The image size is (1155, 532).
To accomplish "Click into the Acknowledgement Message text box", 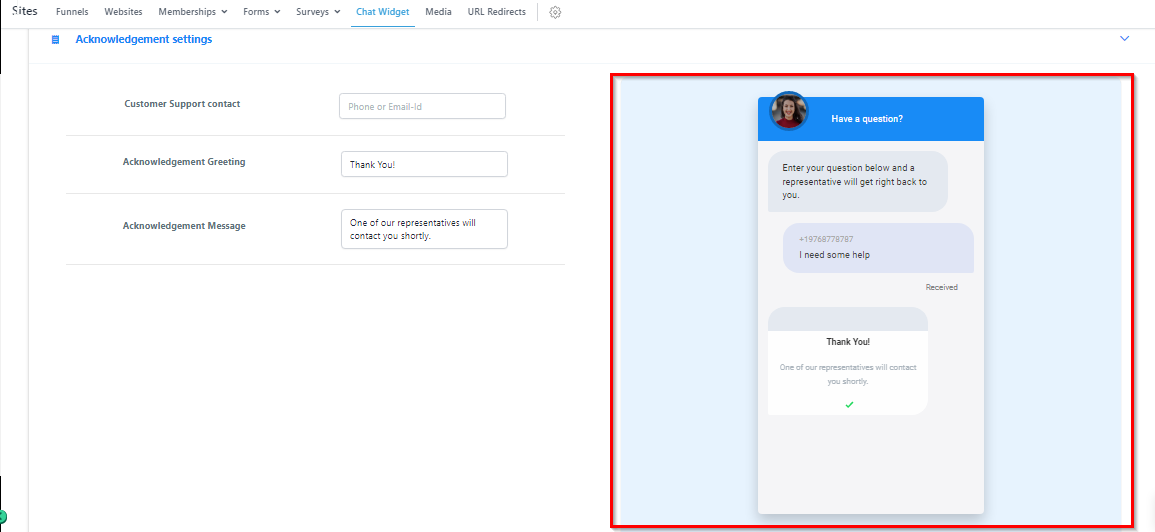I will click(424, 229).
